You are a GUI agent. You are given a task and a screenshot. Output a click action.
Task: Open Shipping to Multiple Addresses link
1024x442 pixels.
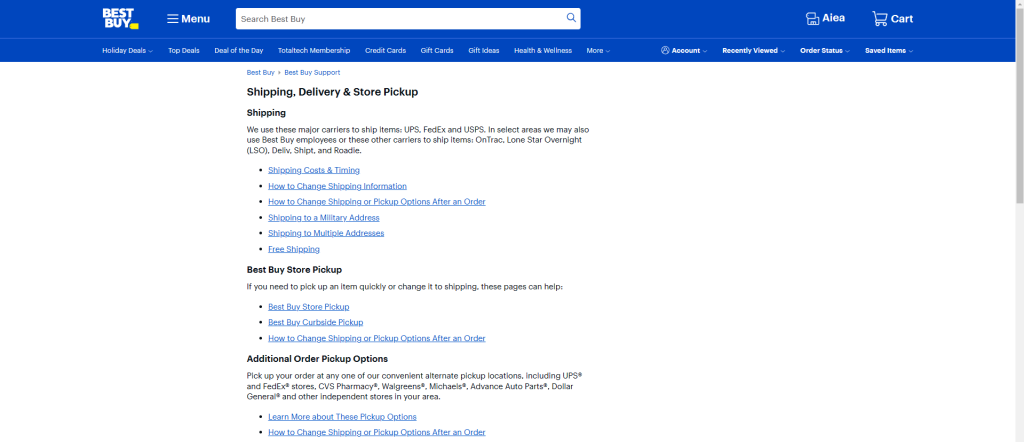326,233
